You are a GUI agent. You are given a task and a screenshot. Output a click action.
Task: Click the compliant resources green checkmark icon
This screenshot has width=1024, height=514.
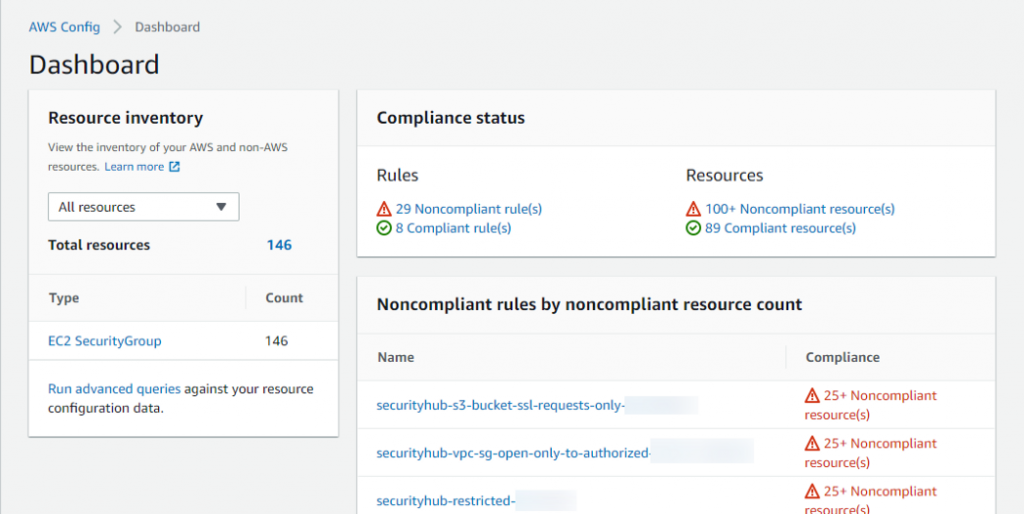[x=693, y=228]
